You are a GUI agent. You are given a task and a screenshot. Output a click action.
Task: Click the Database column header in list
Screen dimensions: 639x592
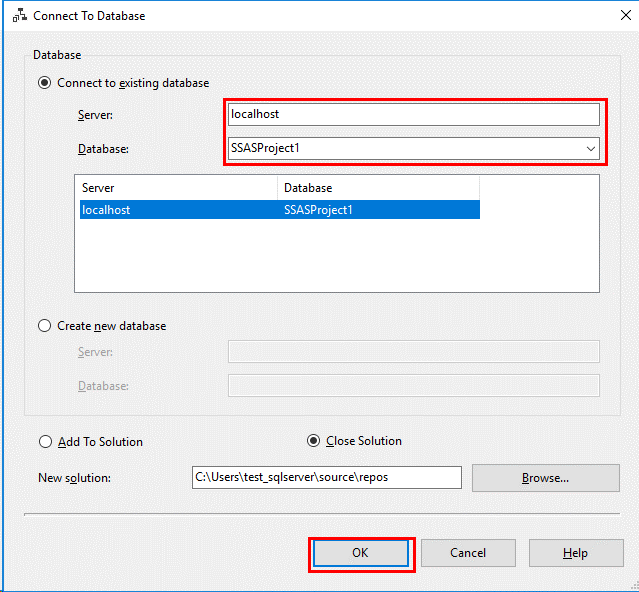click(x=378, y=188)
